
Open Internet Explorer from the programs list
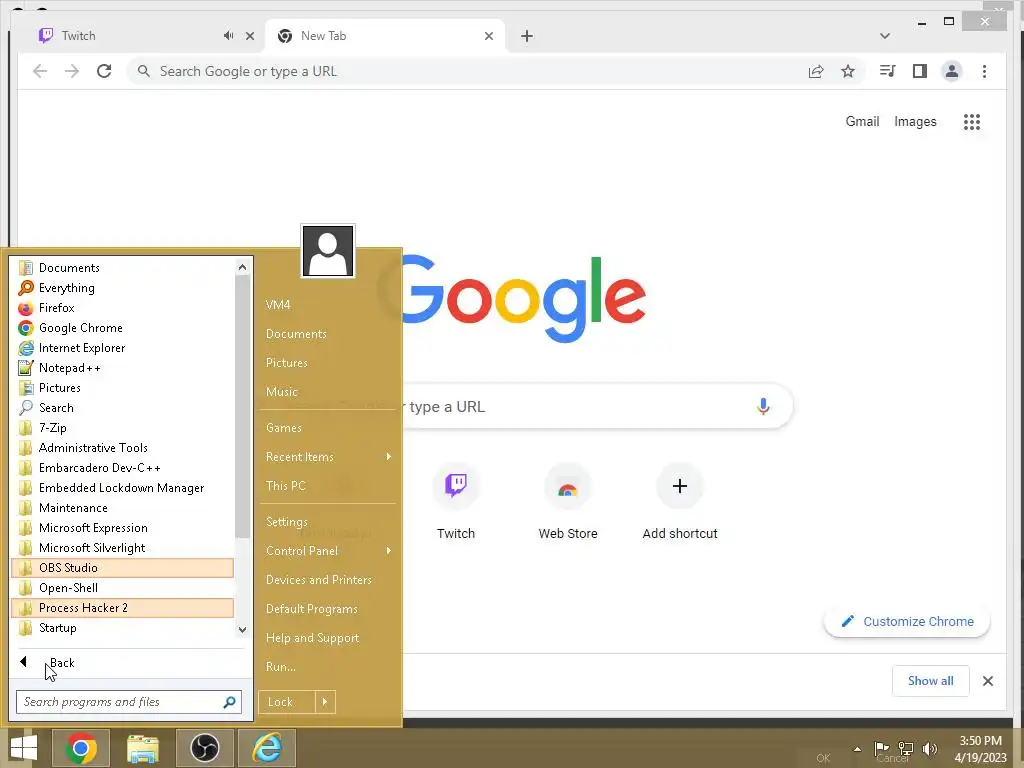[x=123, y=348]
